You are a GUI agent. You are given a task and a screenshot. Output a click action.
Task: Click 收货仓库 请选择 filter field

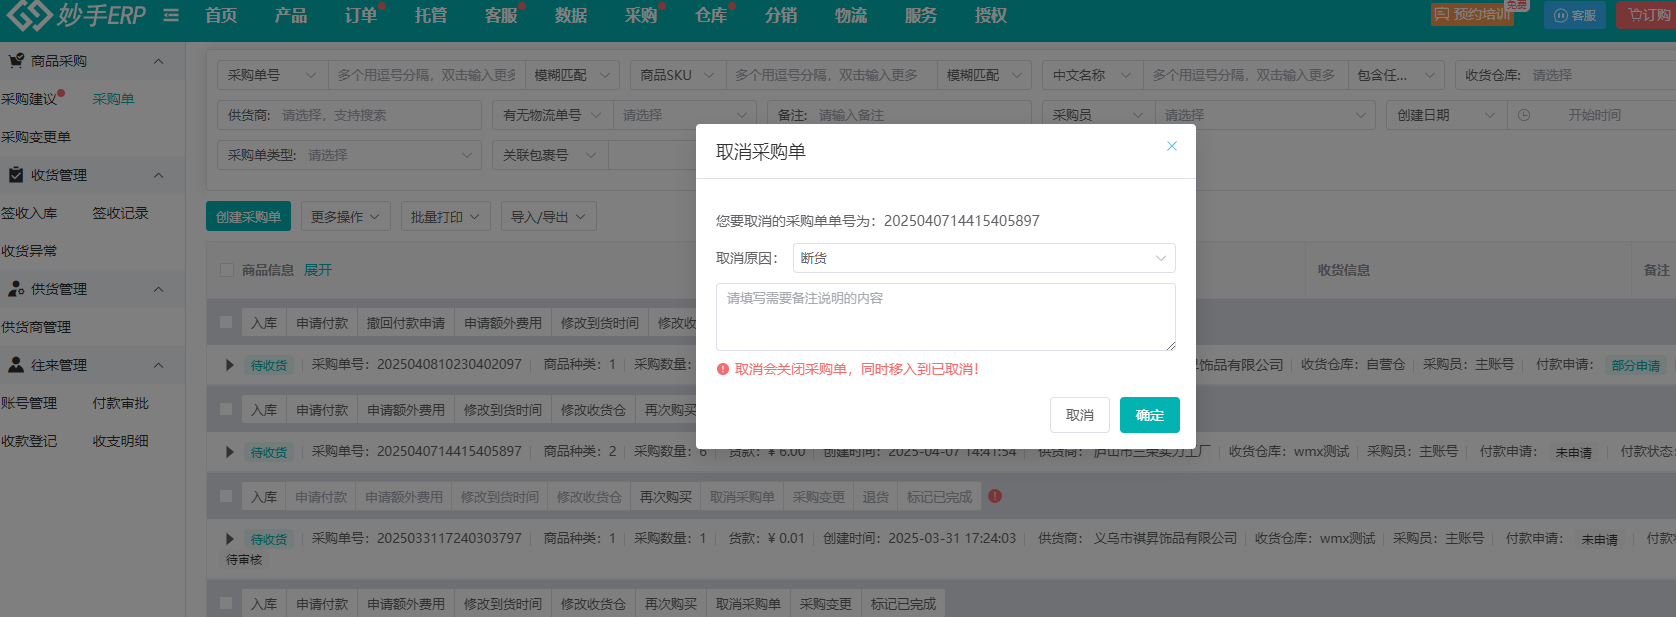pos(1600,75)
